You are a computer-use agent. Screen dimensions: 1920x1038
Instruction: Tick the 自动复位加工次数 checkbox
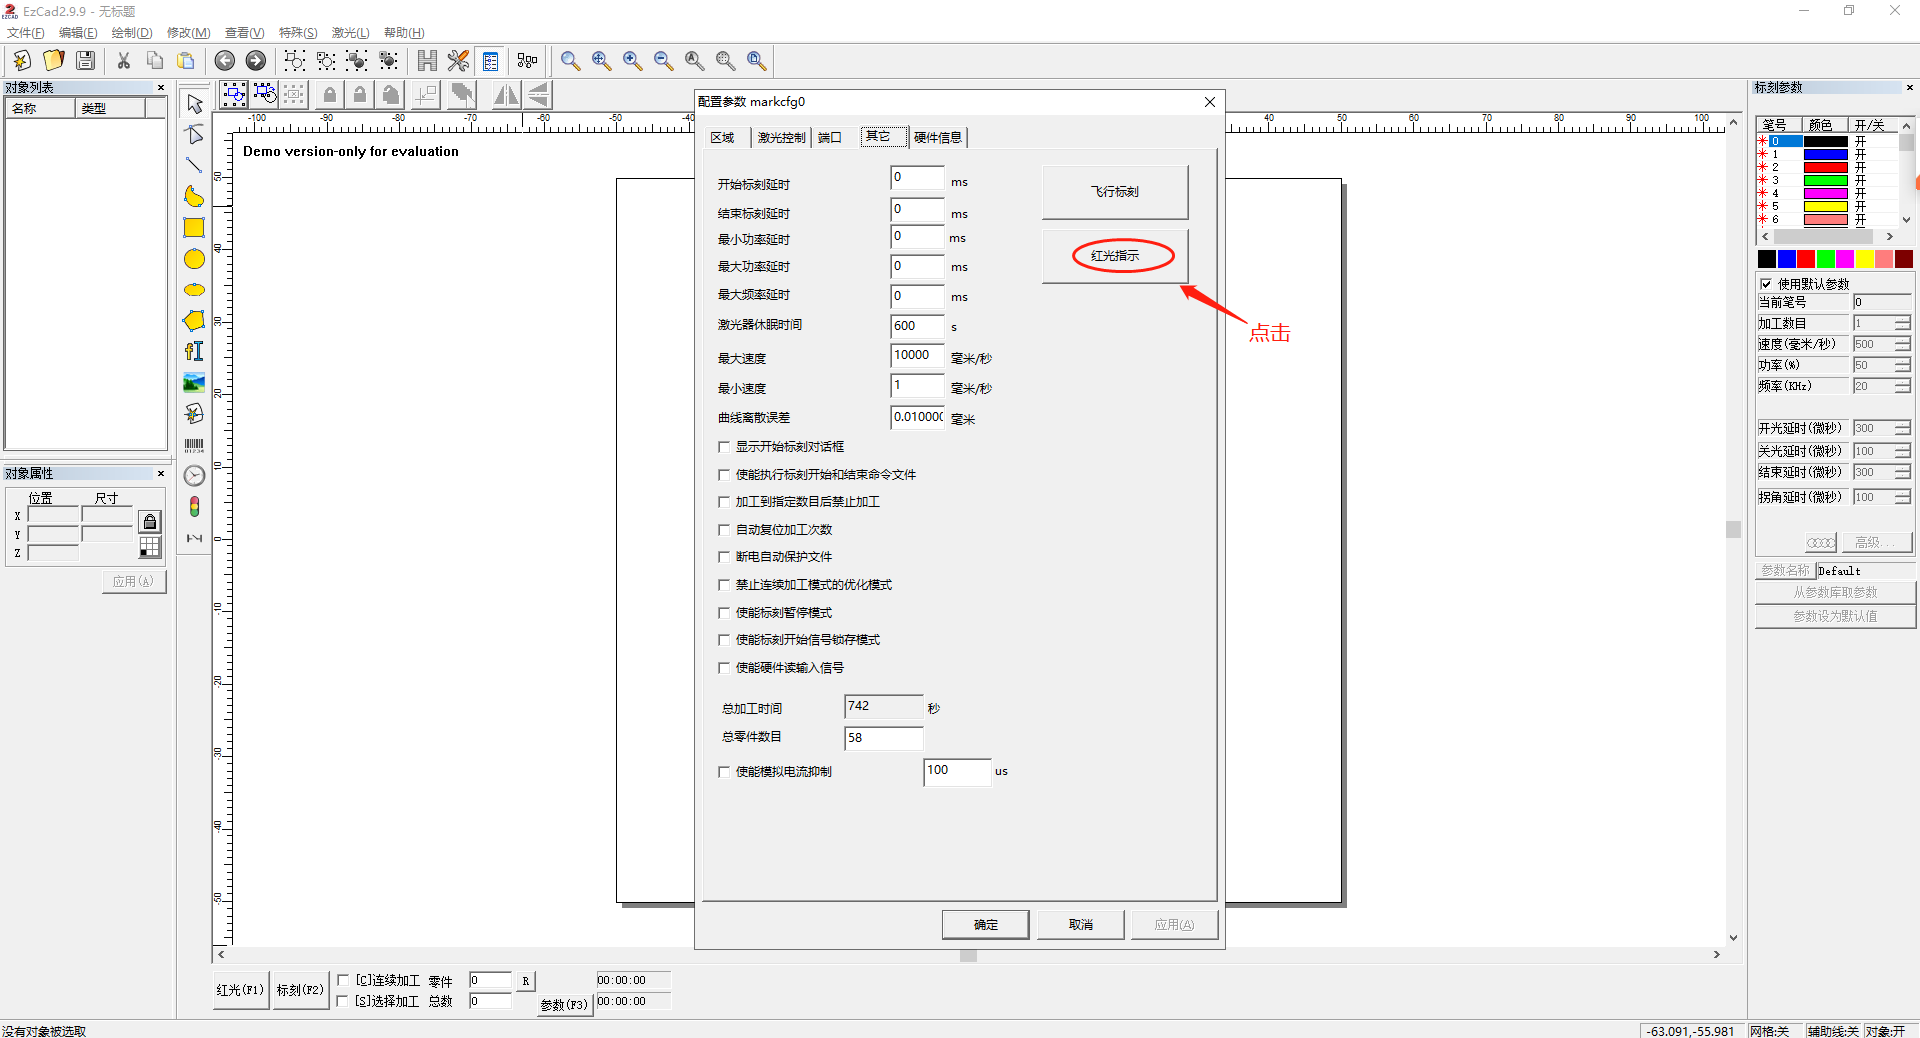[724, 530]
